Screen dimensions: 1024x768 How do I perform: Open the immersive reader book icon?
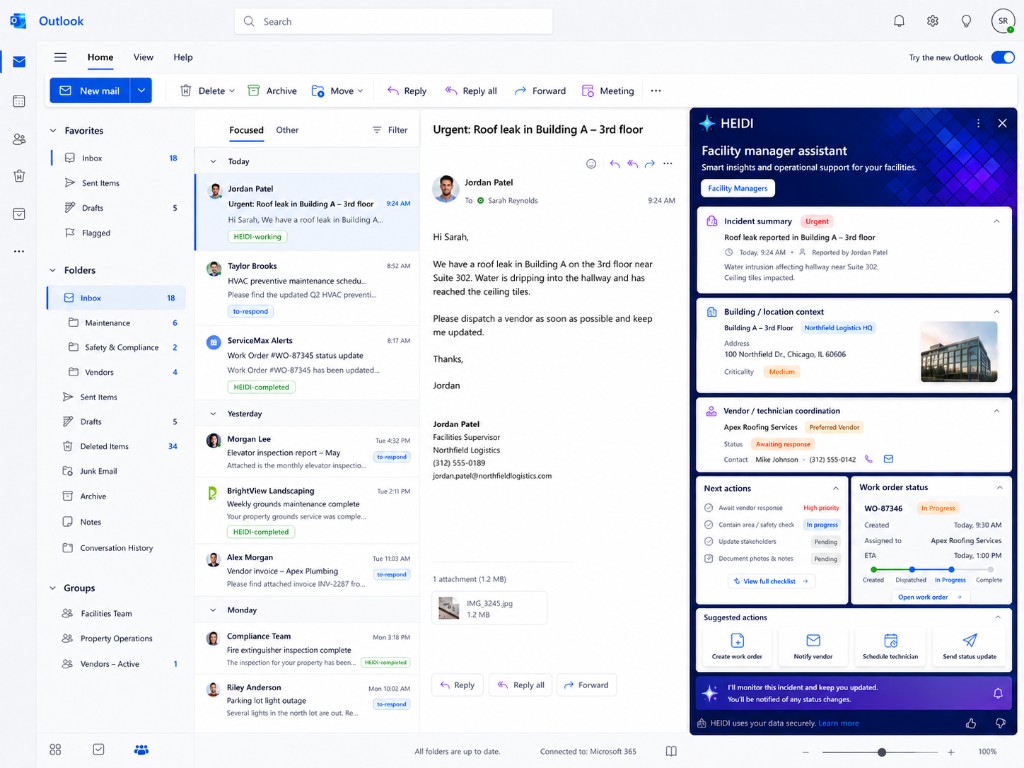tap(671, 751)
